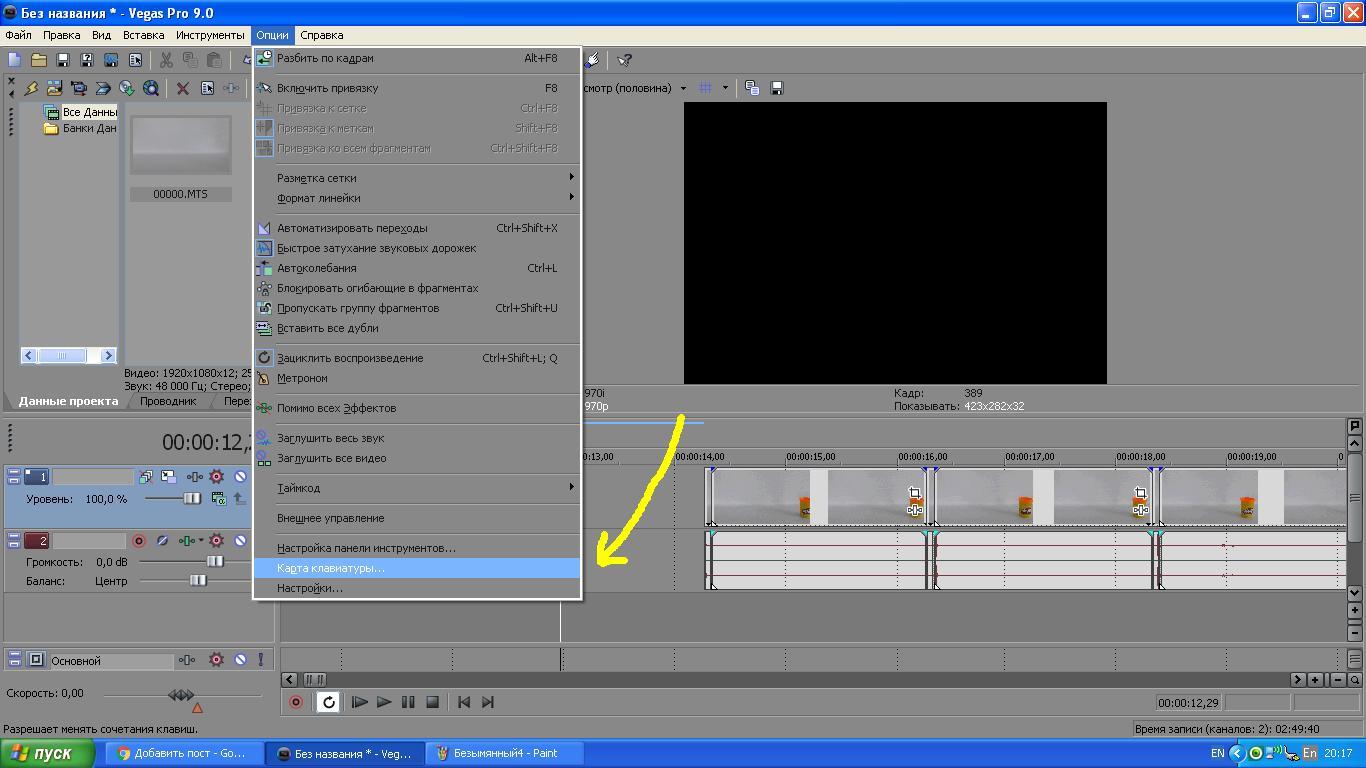Toggle loop playback button in transport
The height and width of the screenshot is (768, 1366).
point(328,702)
